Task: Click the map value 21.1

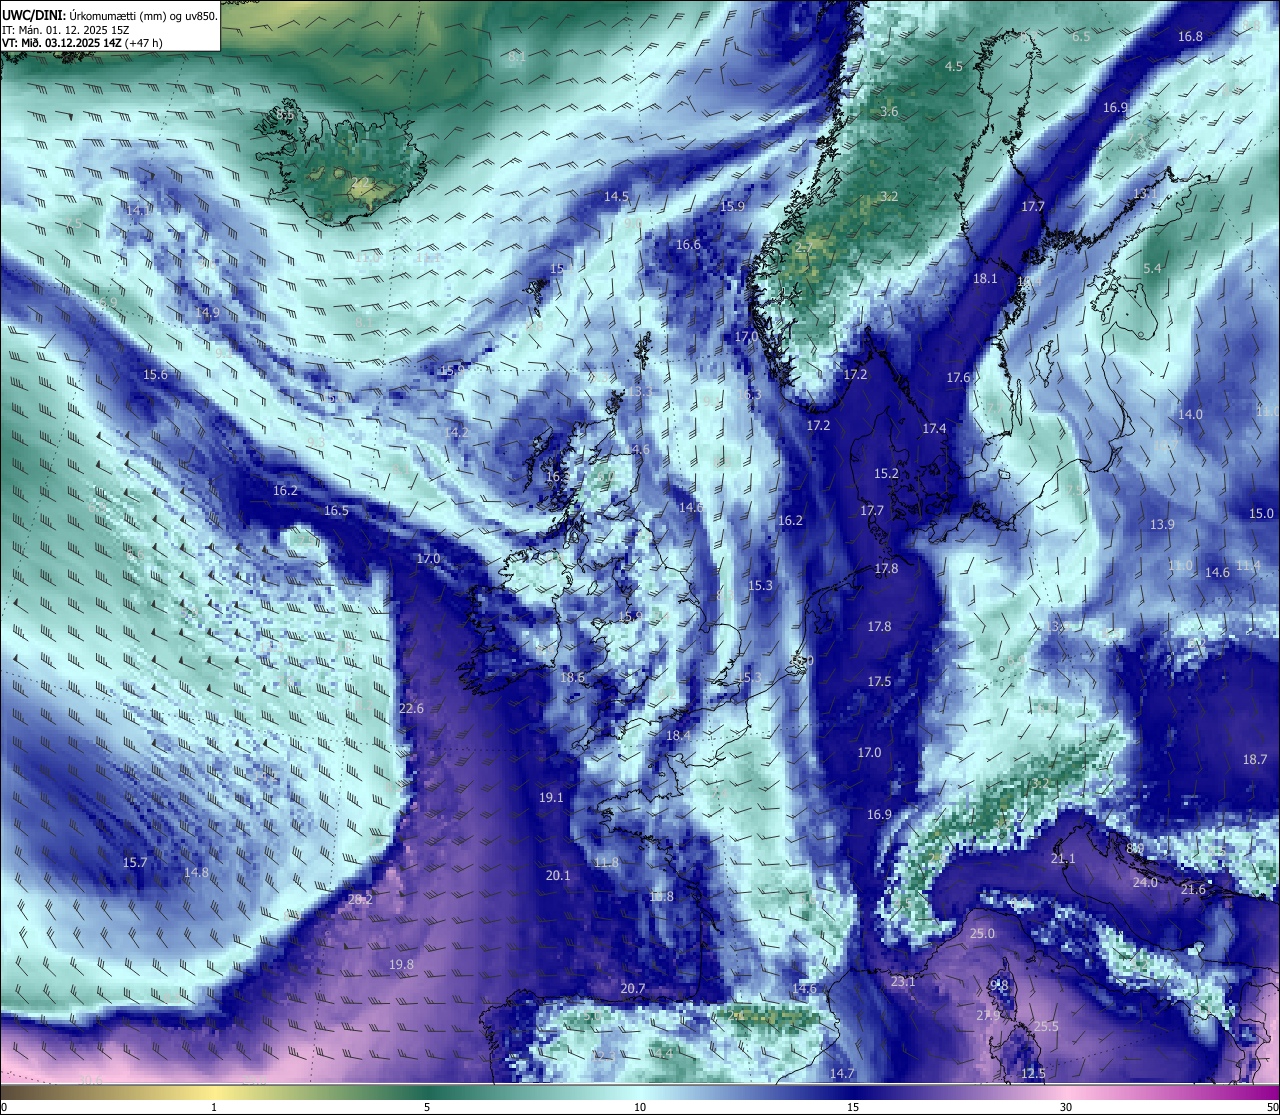Action: tap(1063, 858)
